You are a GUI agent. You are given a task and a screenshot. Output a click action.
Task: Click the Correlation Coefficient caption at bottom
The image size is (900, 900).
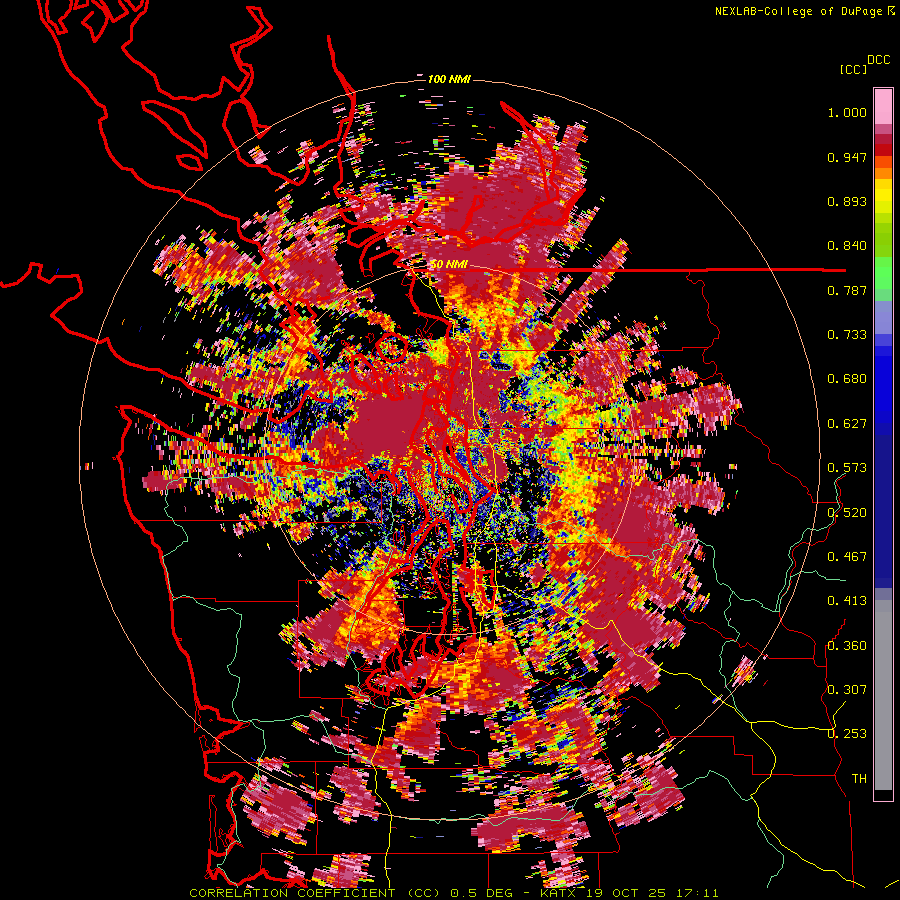[x=453, y=893]
